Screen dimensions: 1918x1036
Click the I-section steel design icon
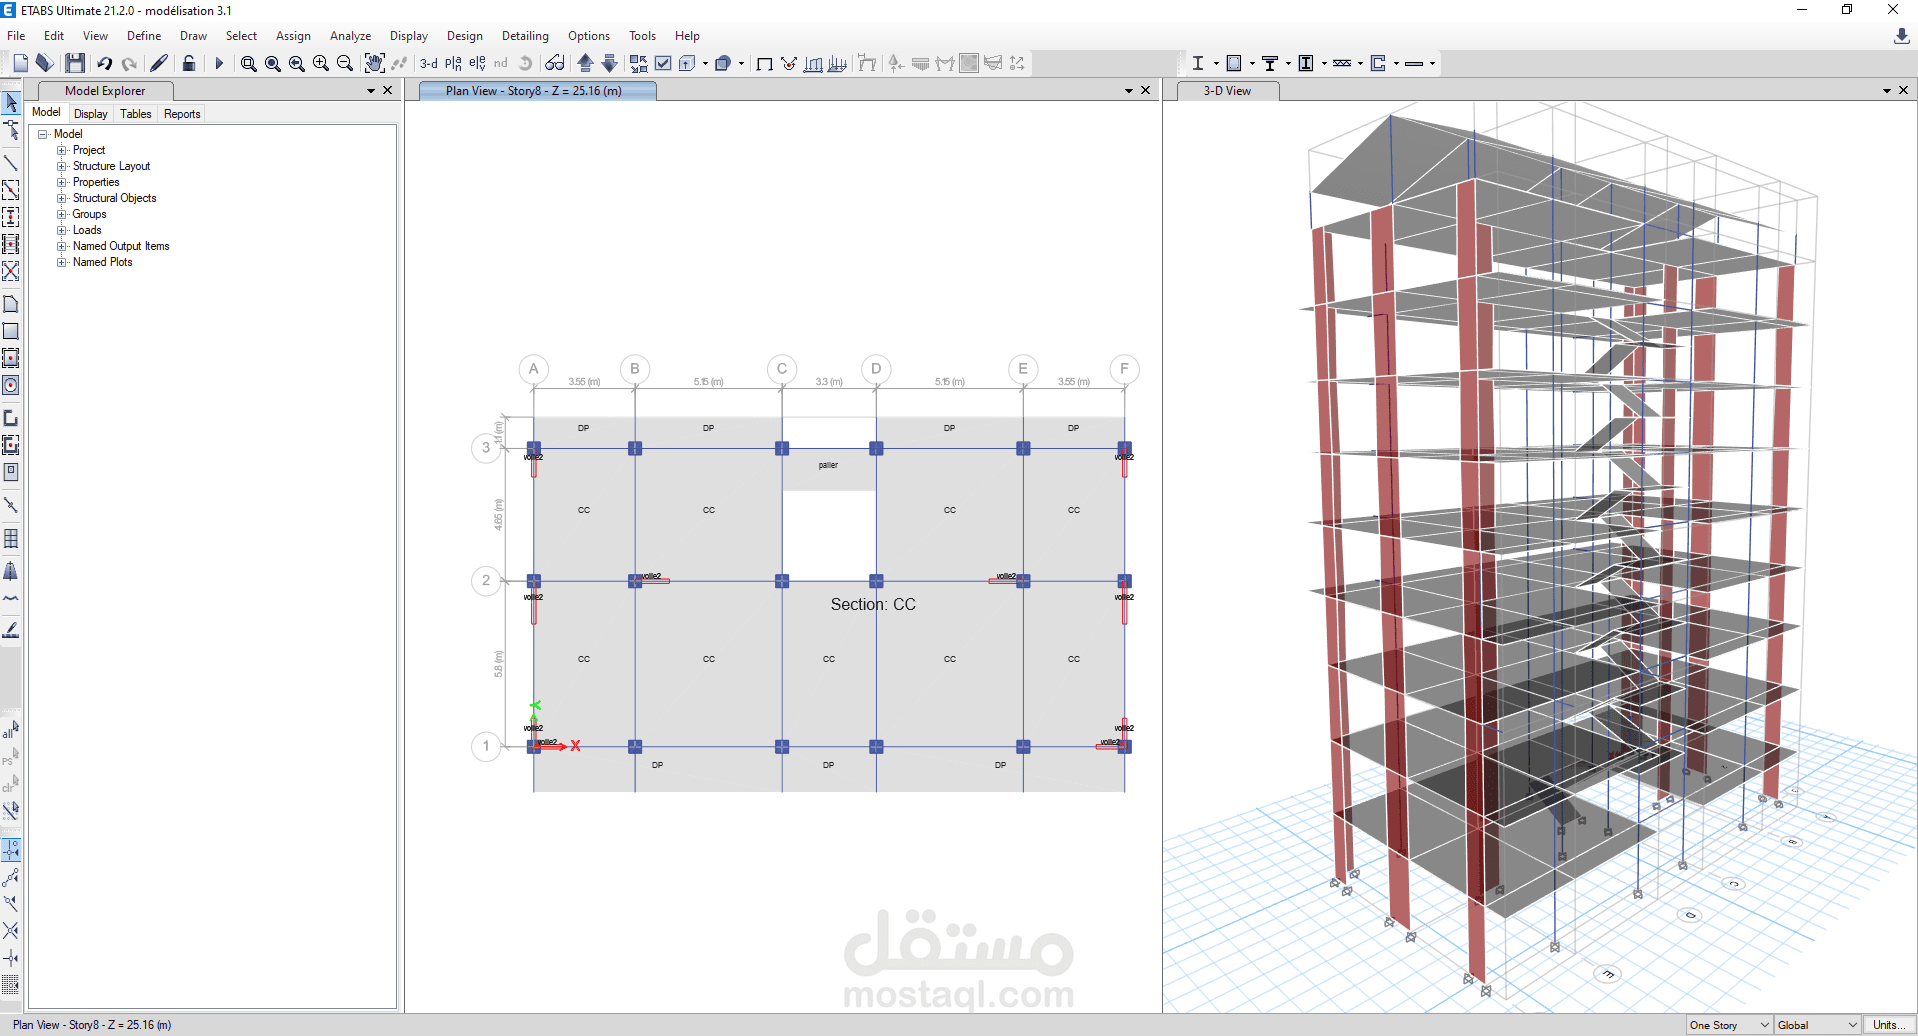[1198, 63]
